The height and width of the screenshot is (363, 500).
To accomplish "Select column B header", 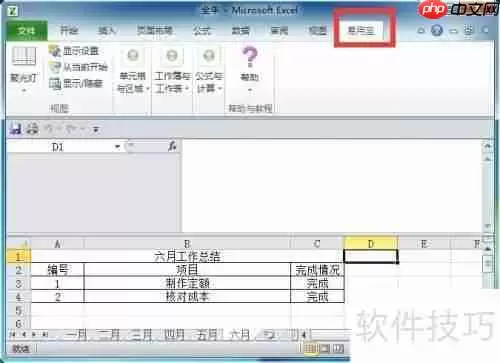I will coord(187,244).
